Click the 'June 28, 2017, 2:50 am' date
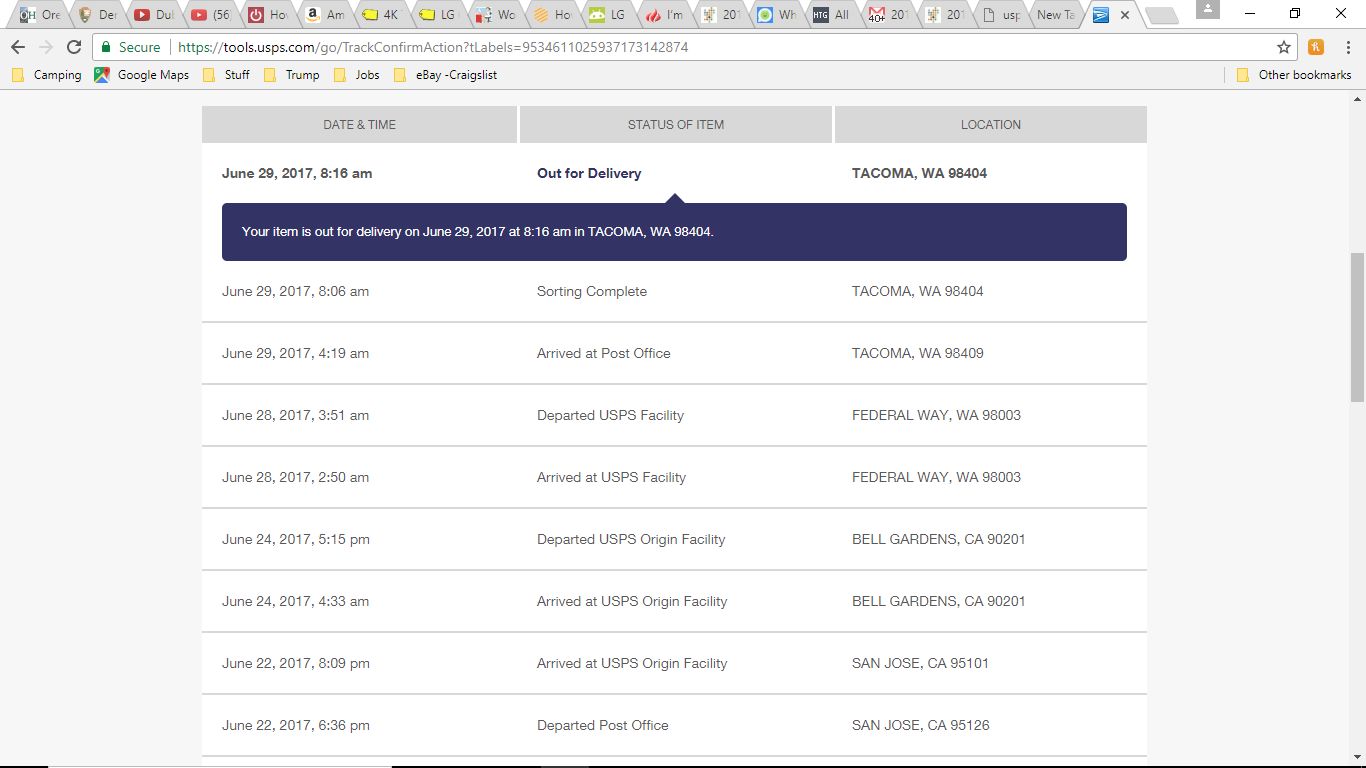Image resolution: width=1366 pixels, height=768 pixels. (295, 477)
